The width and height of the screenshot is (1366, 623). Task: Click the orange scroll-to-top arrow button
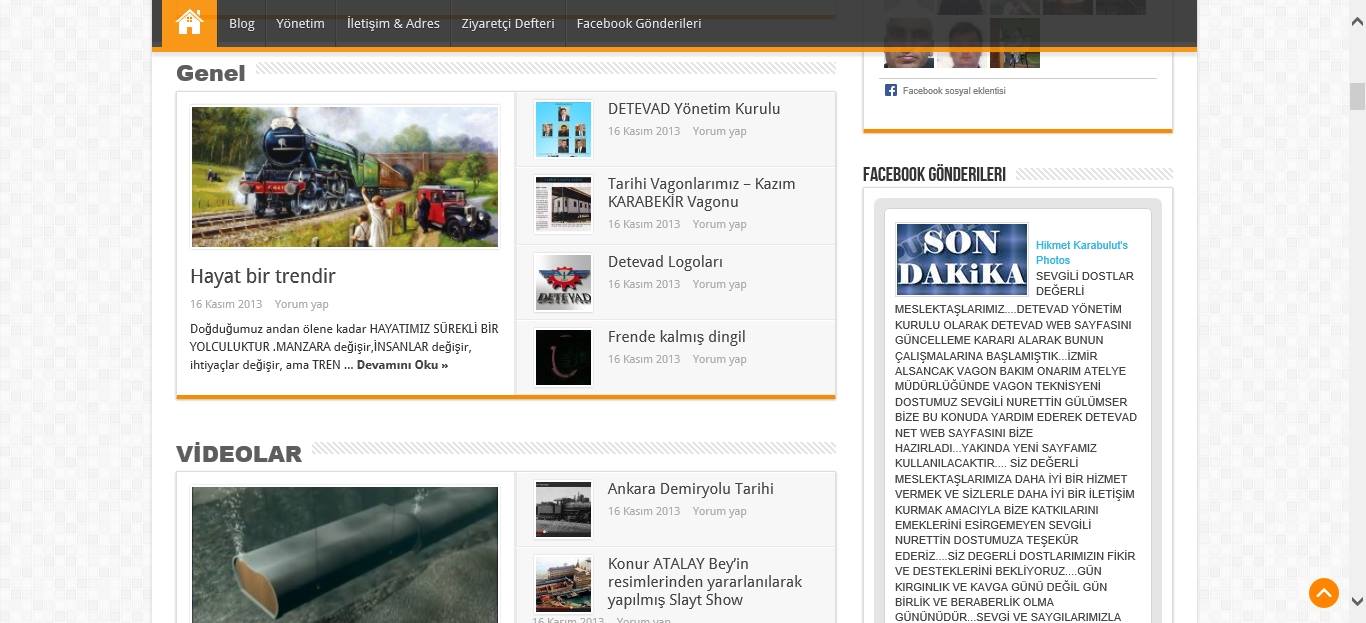coord(1324,593)
